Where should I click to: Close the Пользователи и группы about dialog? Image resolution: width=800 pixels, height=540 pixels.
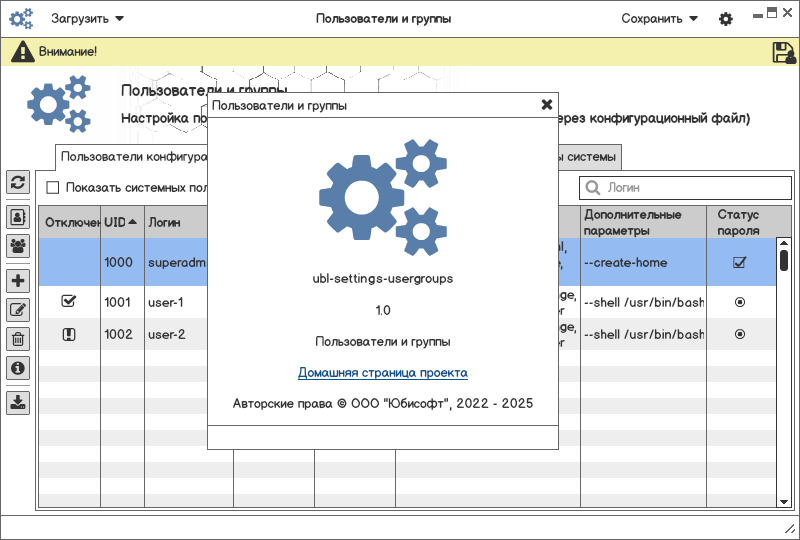click(x=546, y=105)
